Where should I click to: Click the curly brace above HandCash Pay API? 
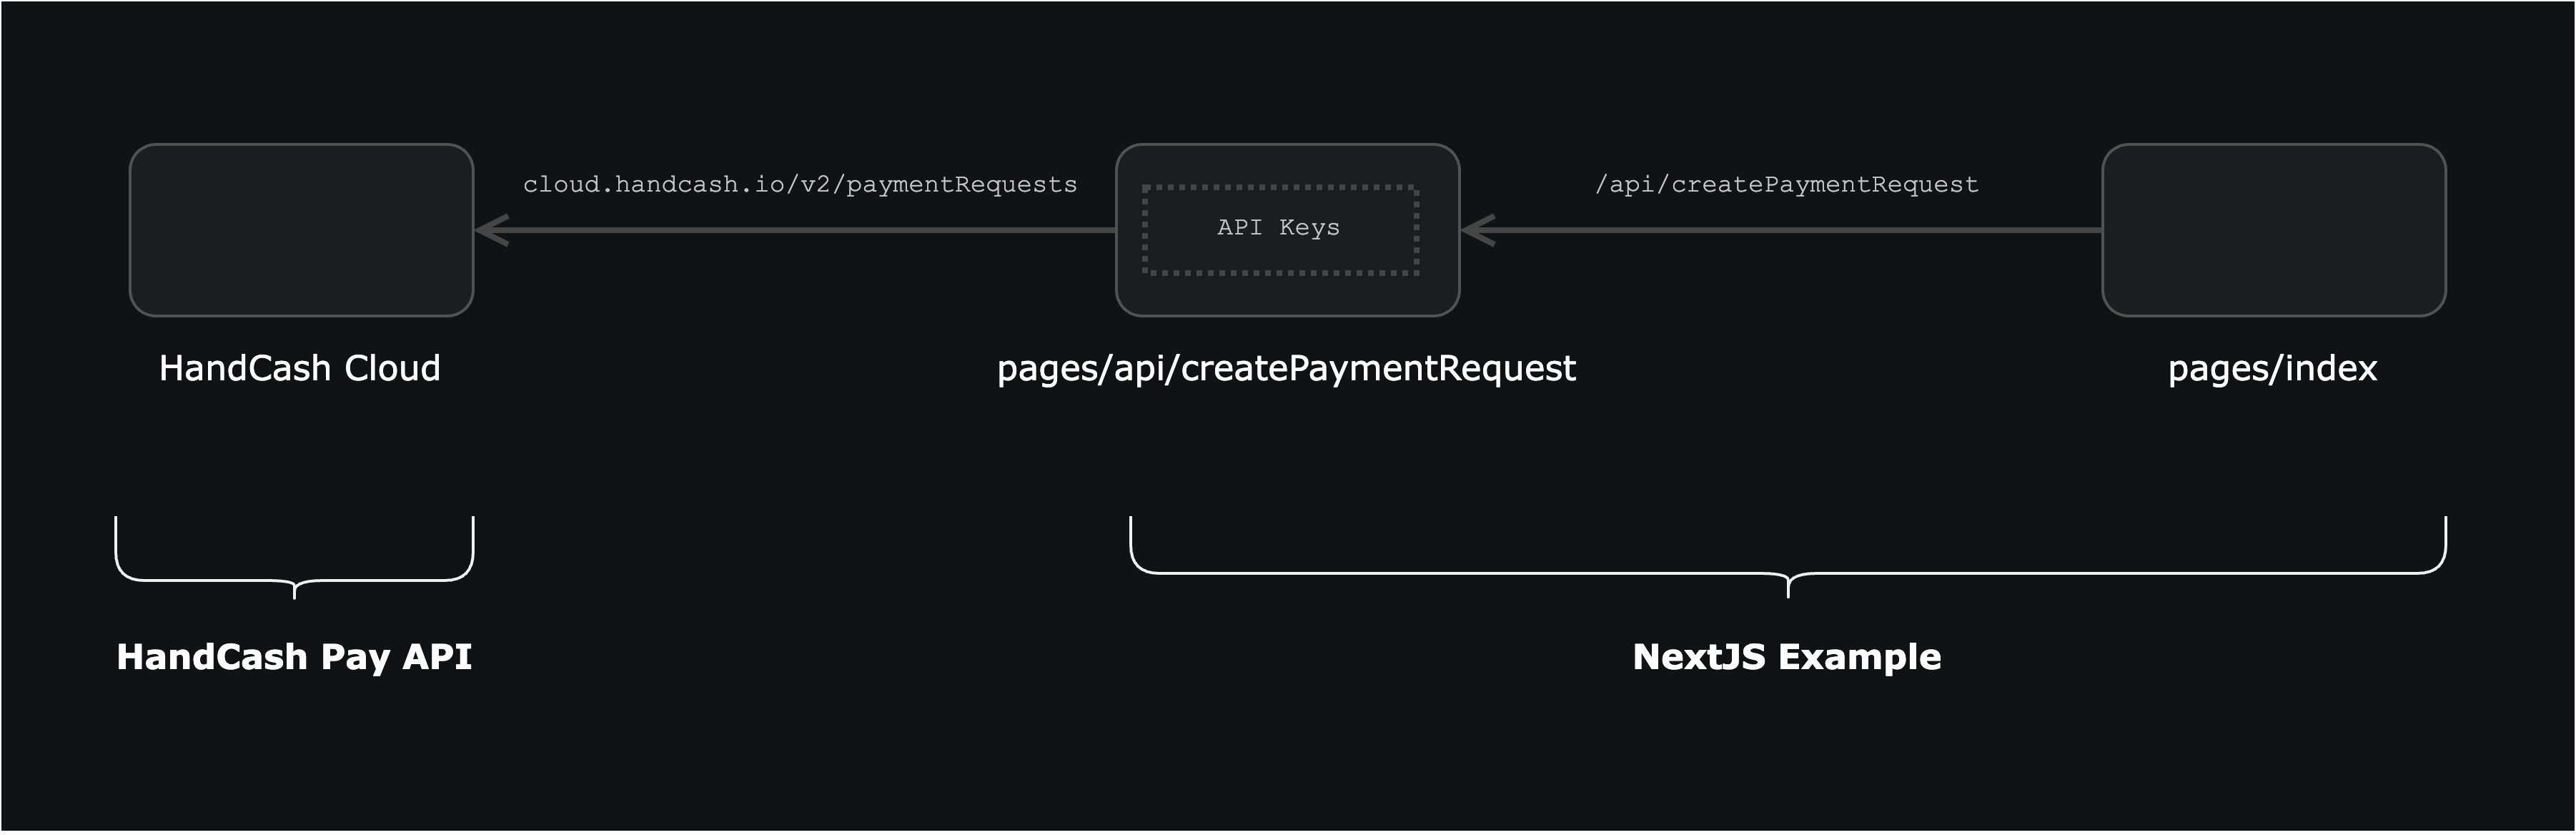[200, 579]
